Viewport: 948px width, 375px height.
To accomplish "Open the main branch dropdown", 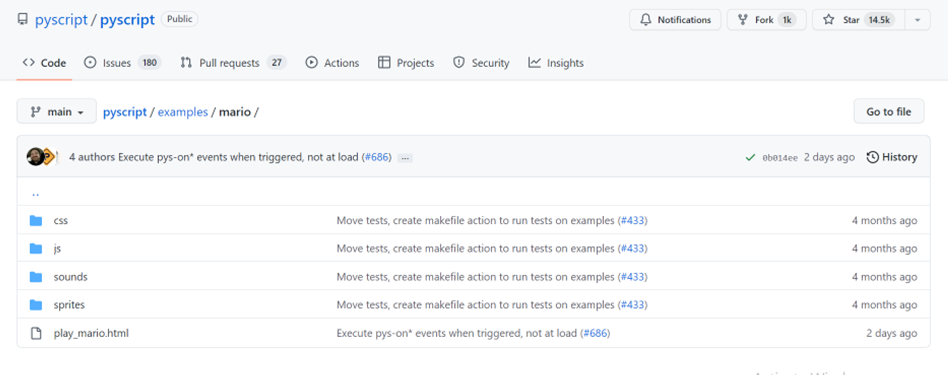I will [56, 111].
